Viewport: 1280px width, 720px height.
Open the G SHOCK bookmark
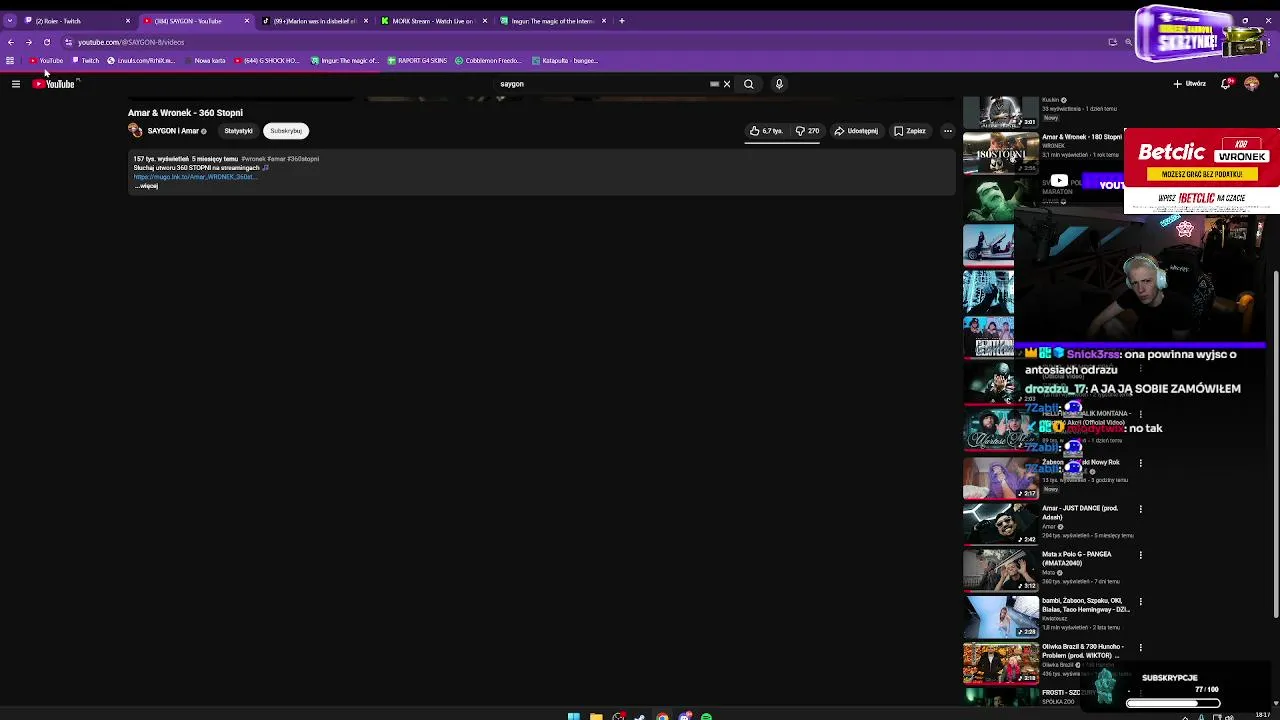[267, 61]
